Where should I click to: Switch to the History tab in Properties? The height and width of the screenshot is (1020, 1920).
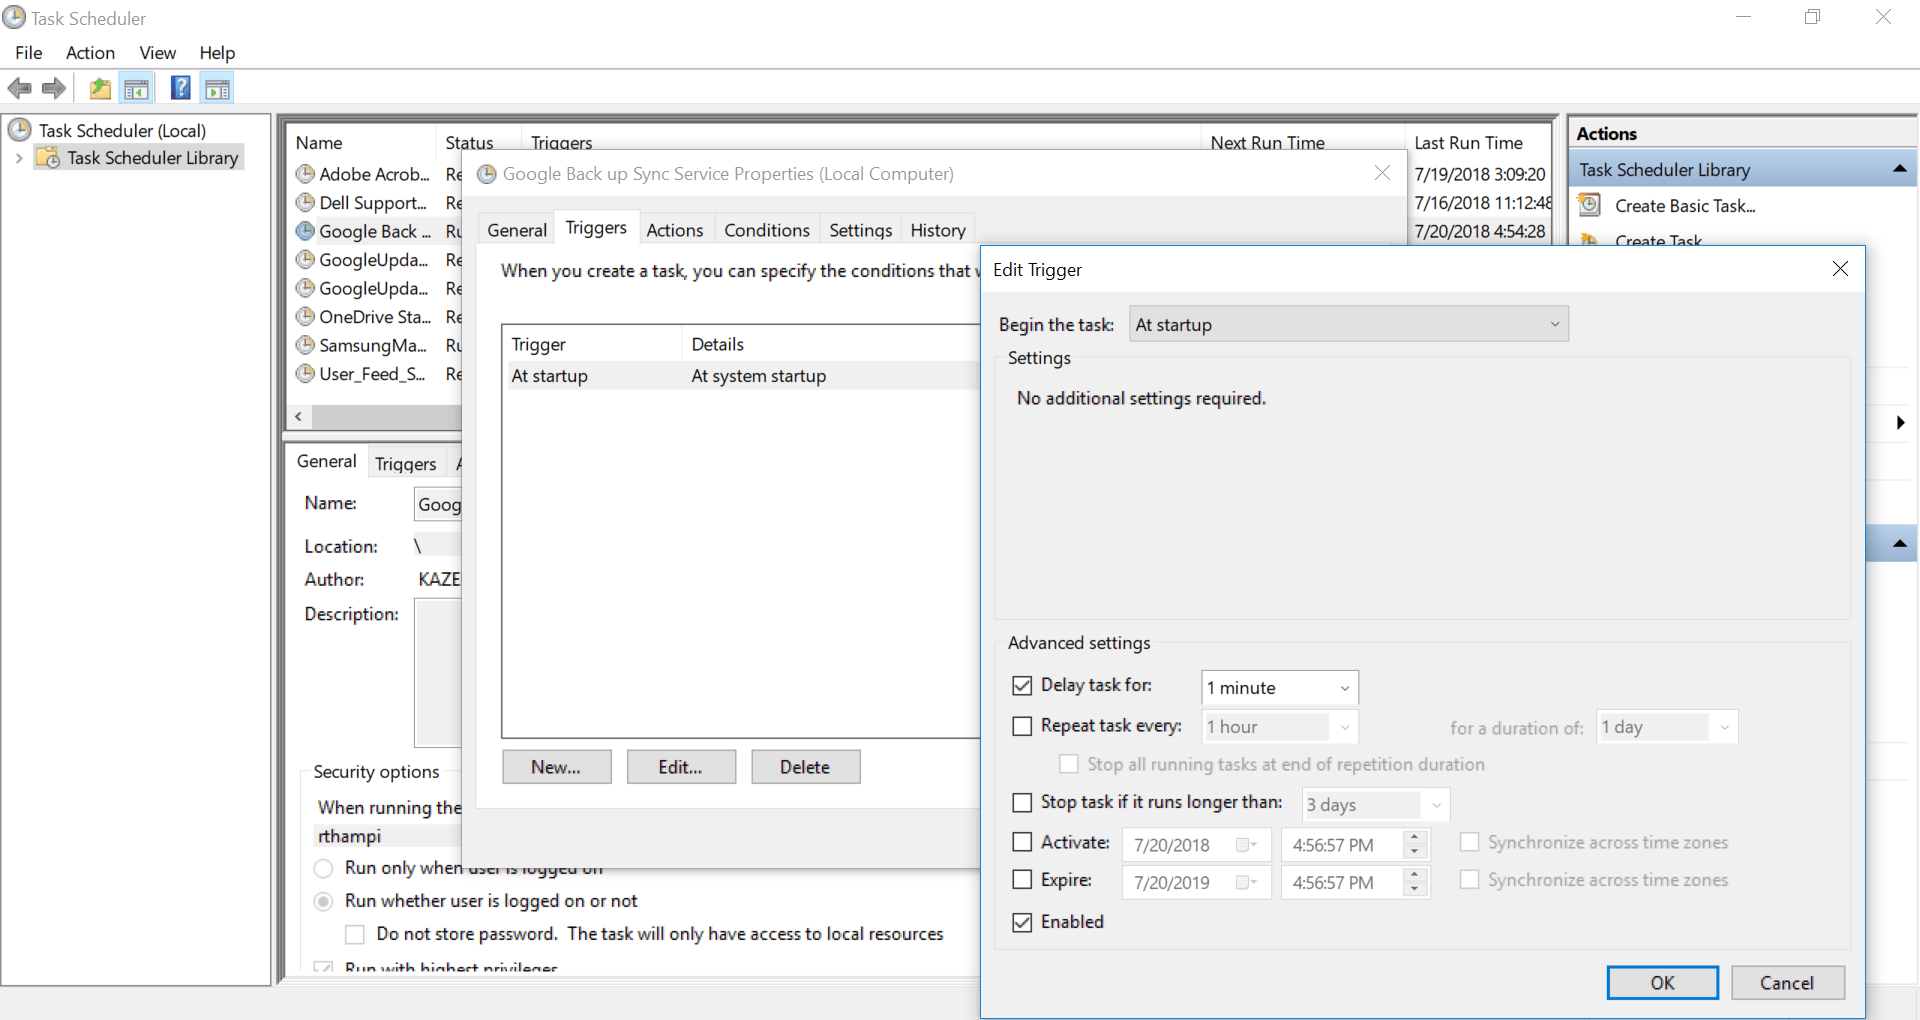[938, 230]
